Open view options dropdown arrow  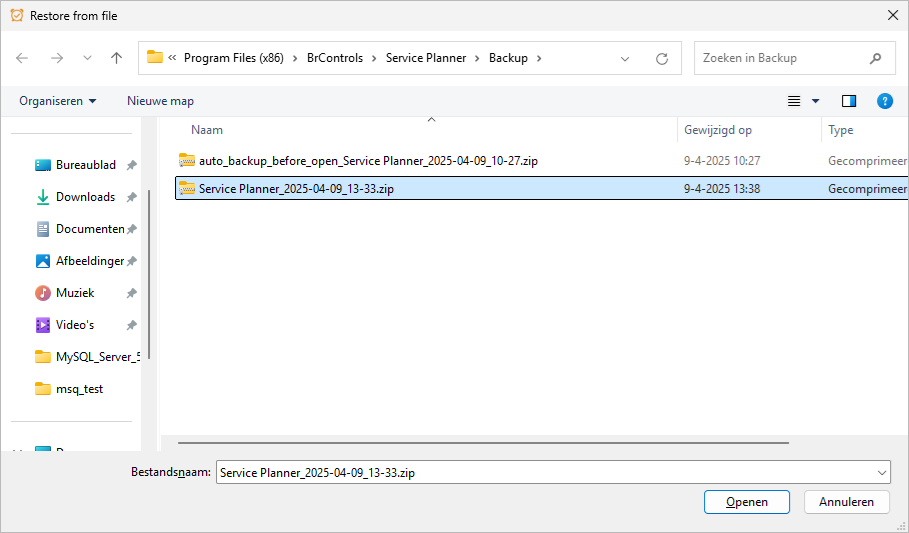[x=816, y=101]
